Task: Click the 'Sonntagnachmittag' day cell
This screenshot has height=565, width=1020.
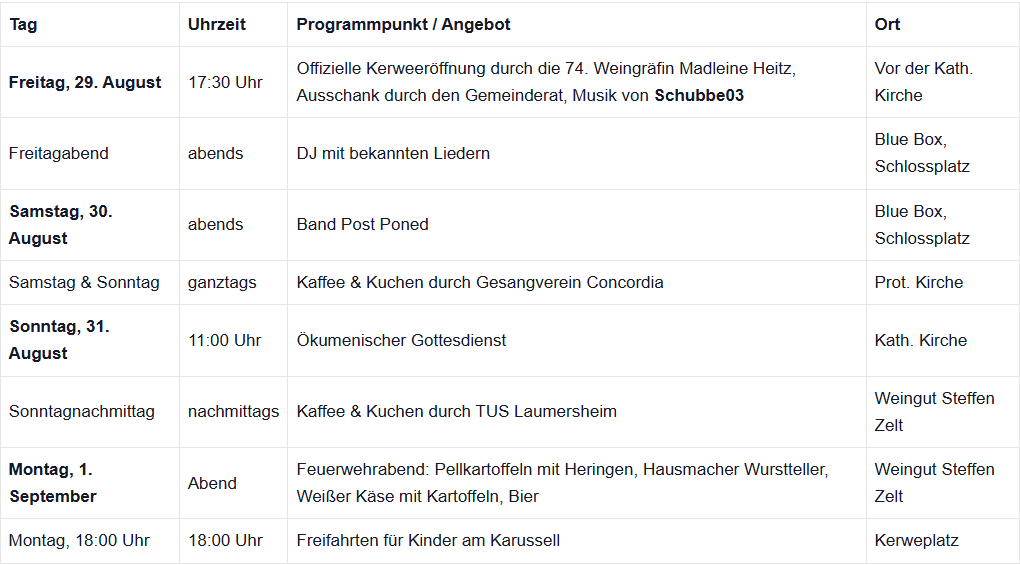Action: pos(82,411)
